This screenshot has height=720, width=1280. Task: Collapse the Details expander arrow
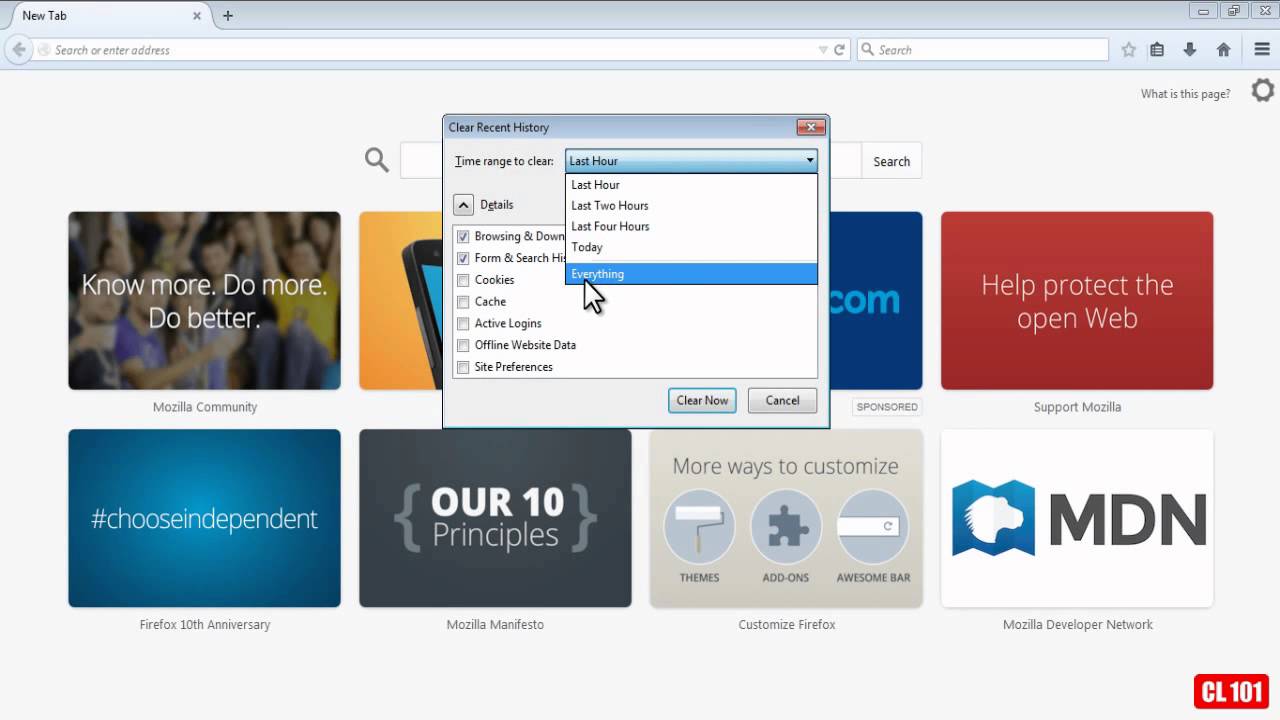(463, 204)
